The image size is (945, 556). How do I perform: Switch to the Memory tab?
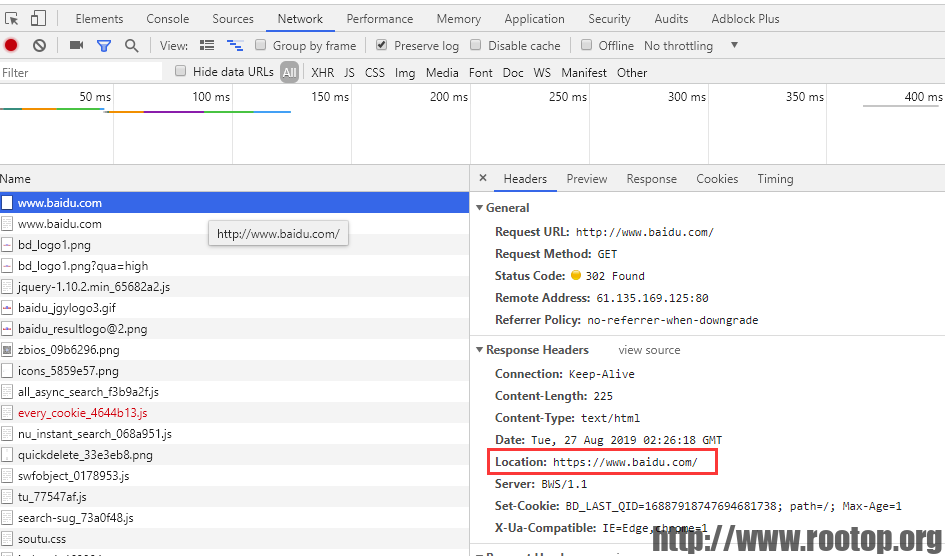[459, 19]
